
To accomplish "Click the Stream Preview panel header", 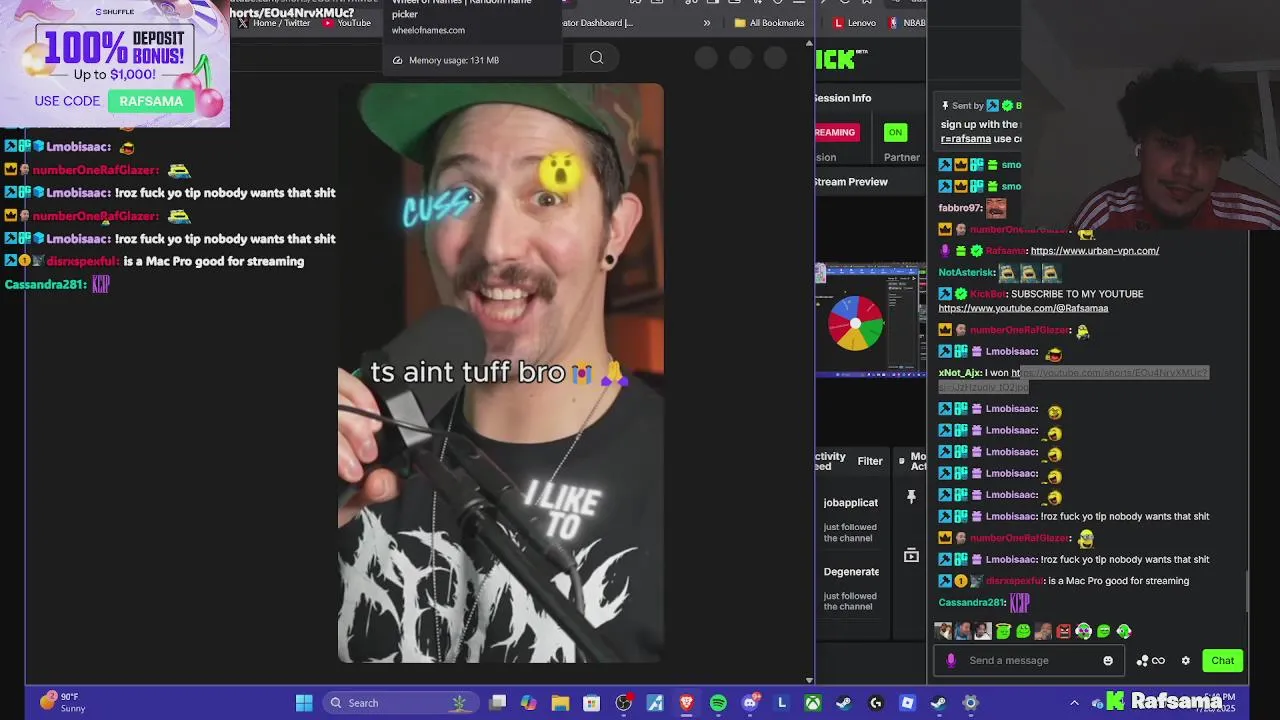I will click(851, 182).
